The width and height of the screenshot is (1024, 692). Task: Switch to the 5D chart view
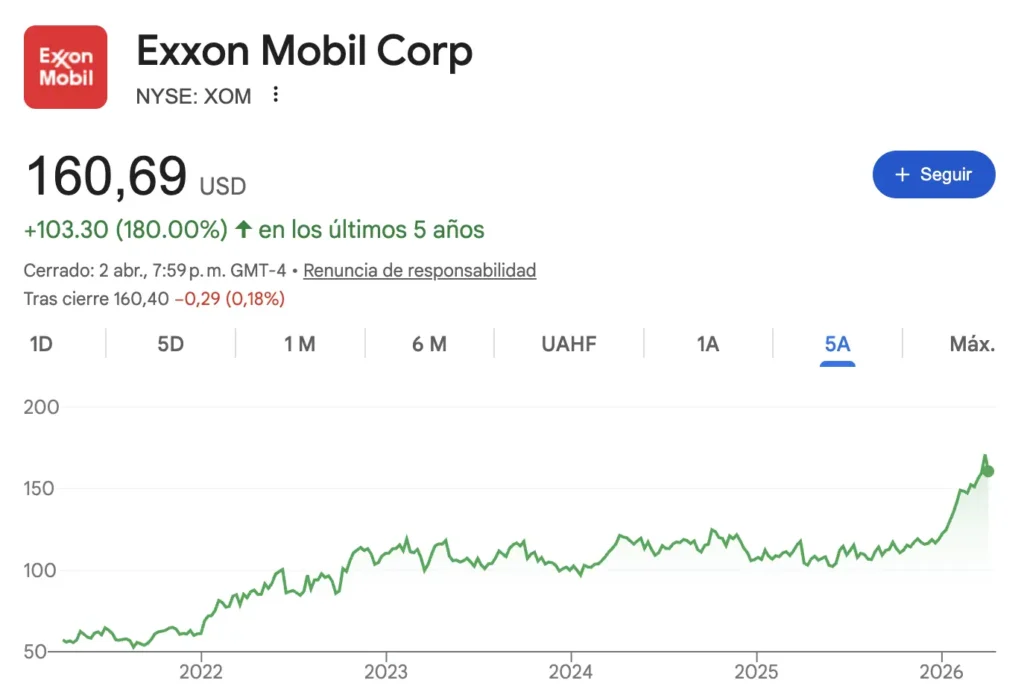coord(170,343)
